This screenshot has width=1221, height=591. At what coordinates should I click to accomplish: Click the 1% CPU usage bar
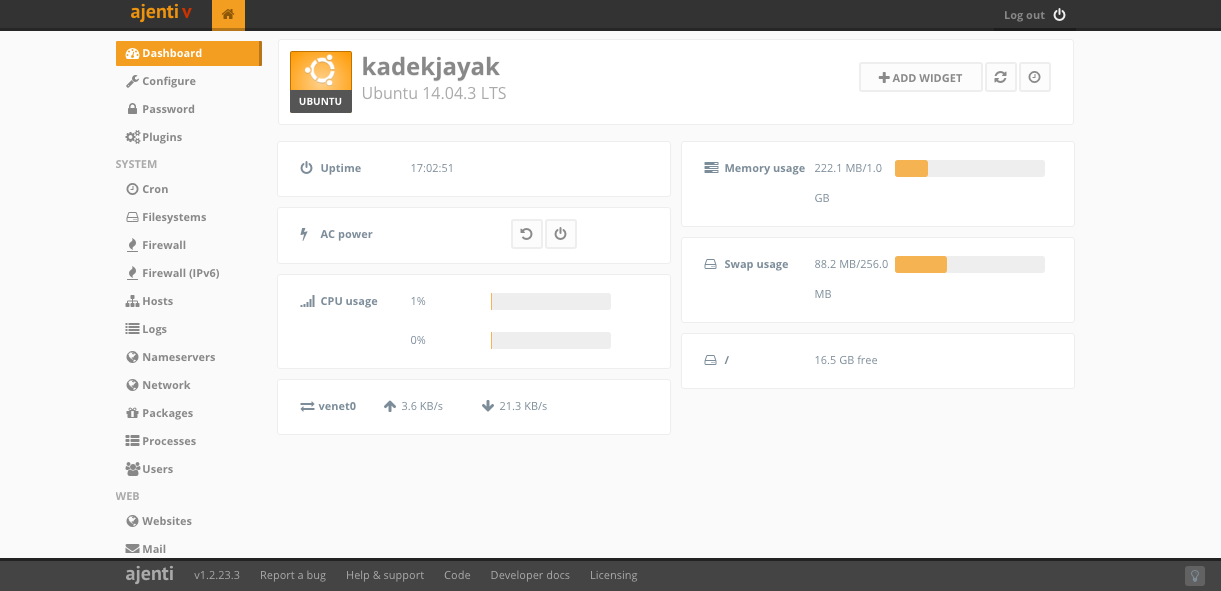551,301
